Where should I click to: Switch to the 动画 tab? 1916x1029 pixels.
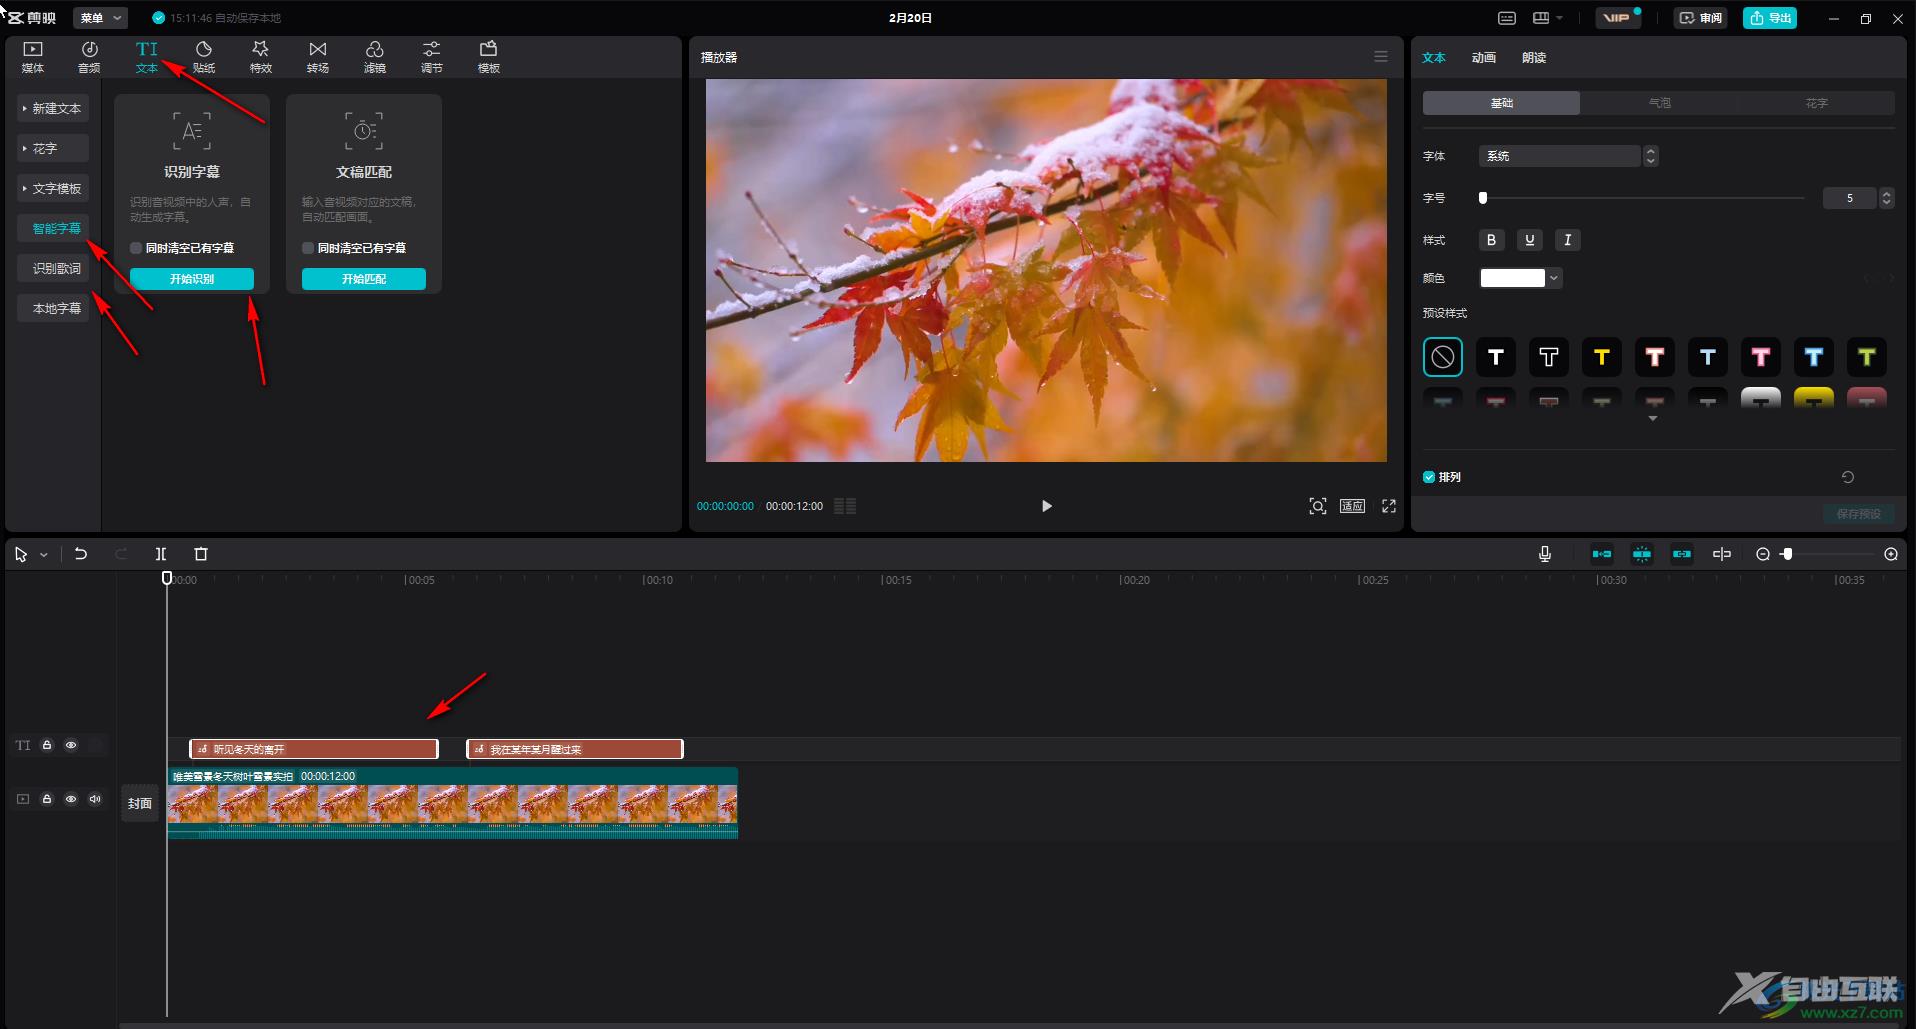1484,58
